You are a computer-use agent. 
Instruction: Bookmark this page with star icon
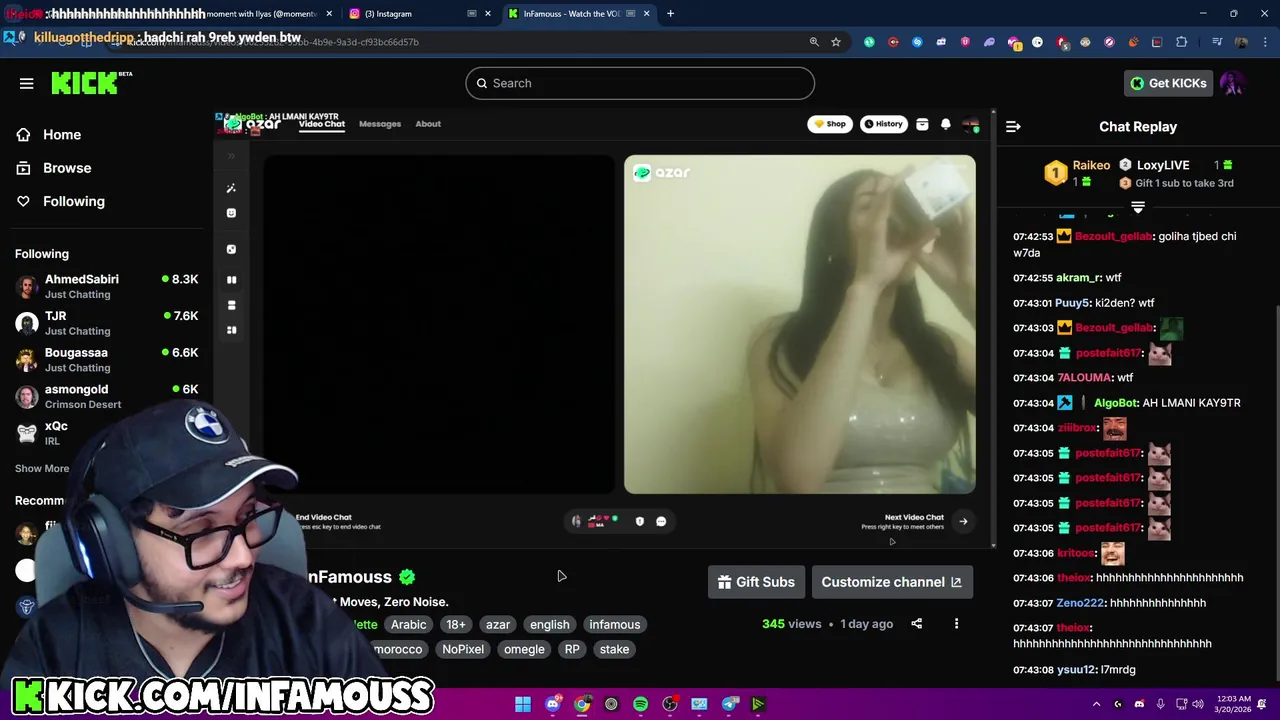pyautogui.click(x=836, y=42)
